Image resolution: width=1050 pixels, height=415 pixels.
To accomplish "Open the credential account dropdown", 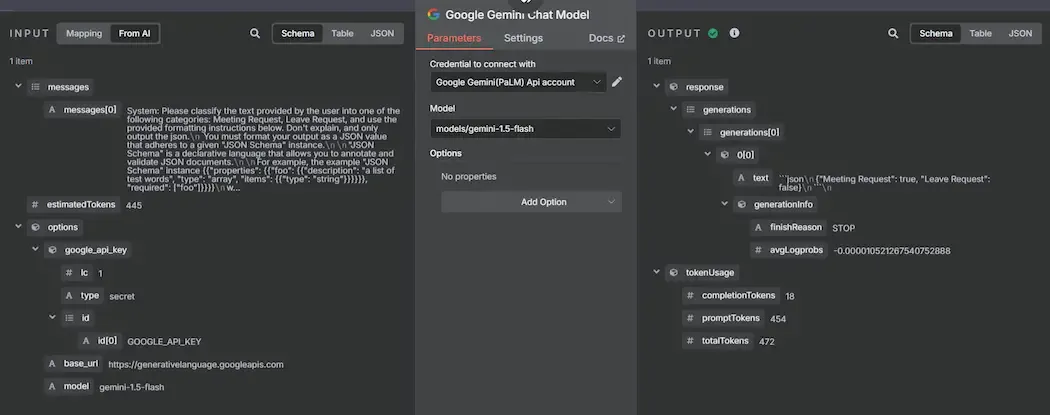I will (x=520, y=81).
